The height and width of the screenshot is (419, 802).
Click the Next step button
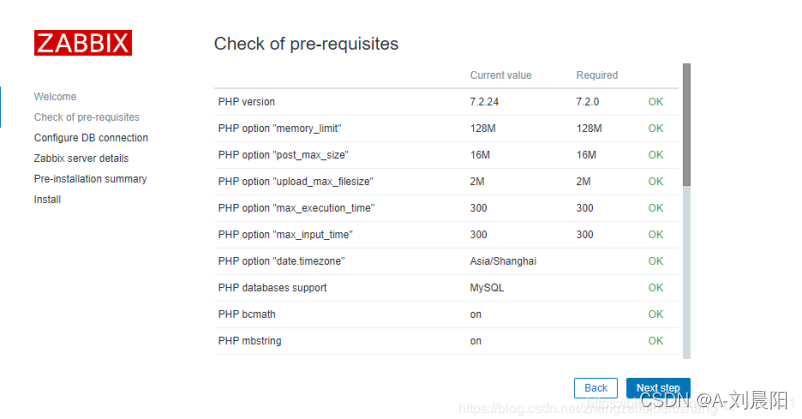(x=657, y=388)
